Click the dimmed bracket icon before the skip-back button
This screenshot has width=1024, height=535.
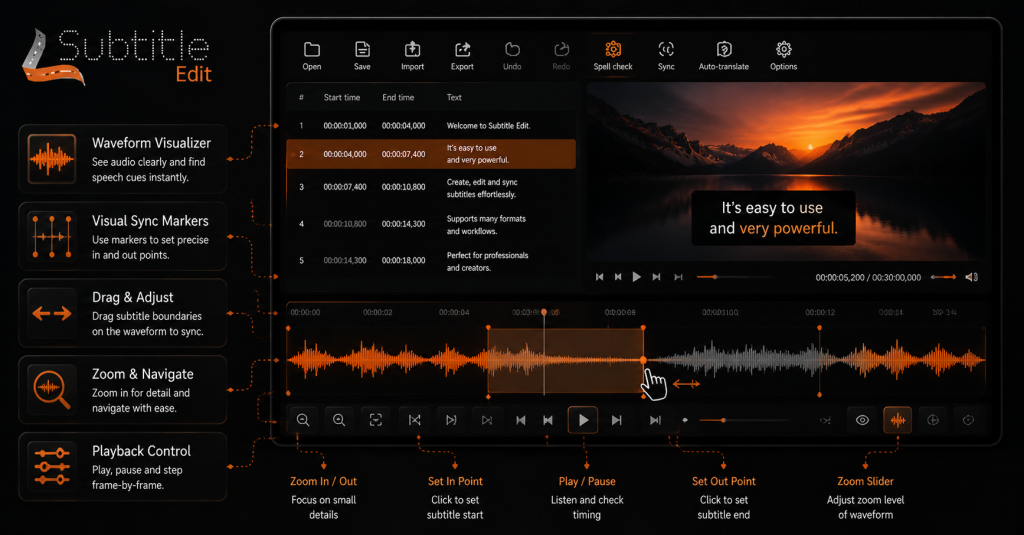coord(487,420)
